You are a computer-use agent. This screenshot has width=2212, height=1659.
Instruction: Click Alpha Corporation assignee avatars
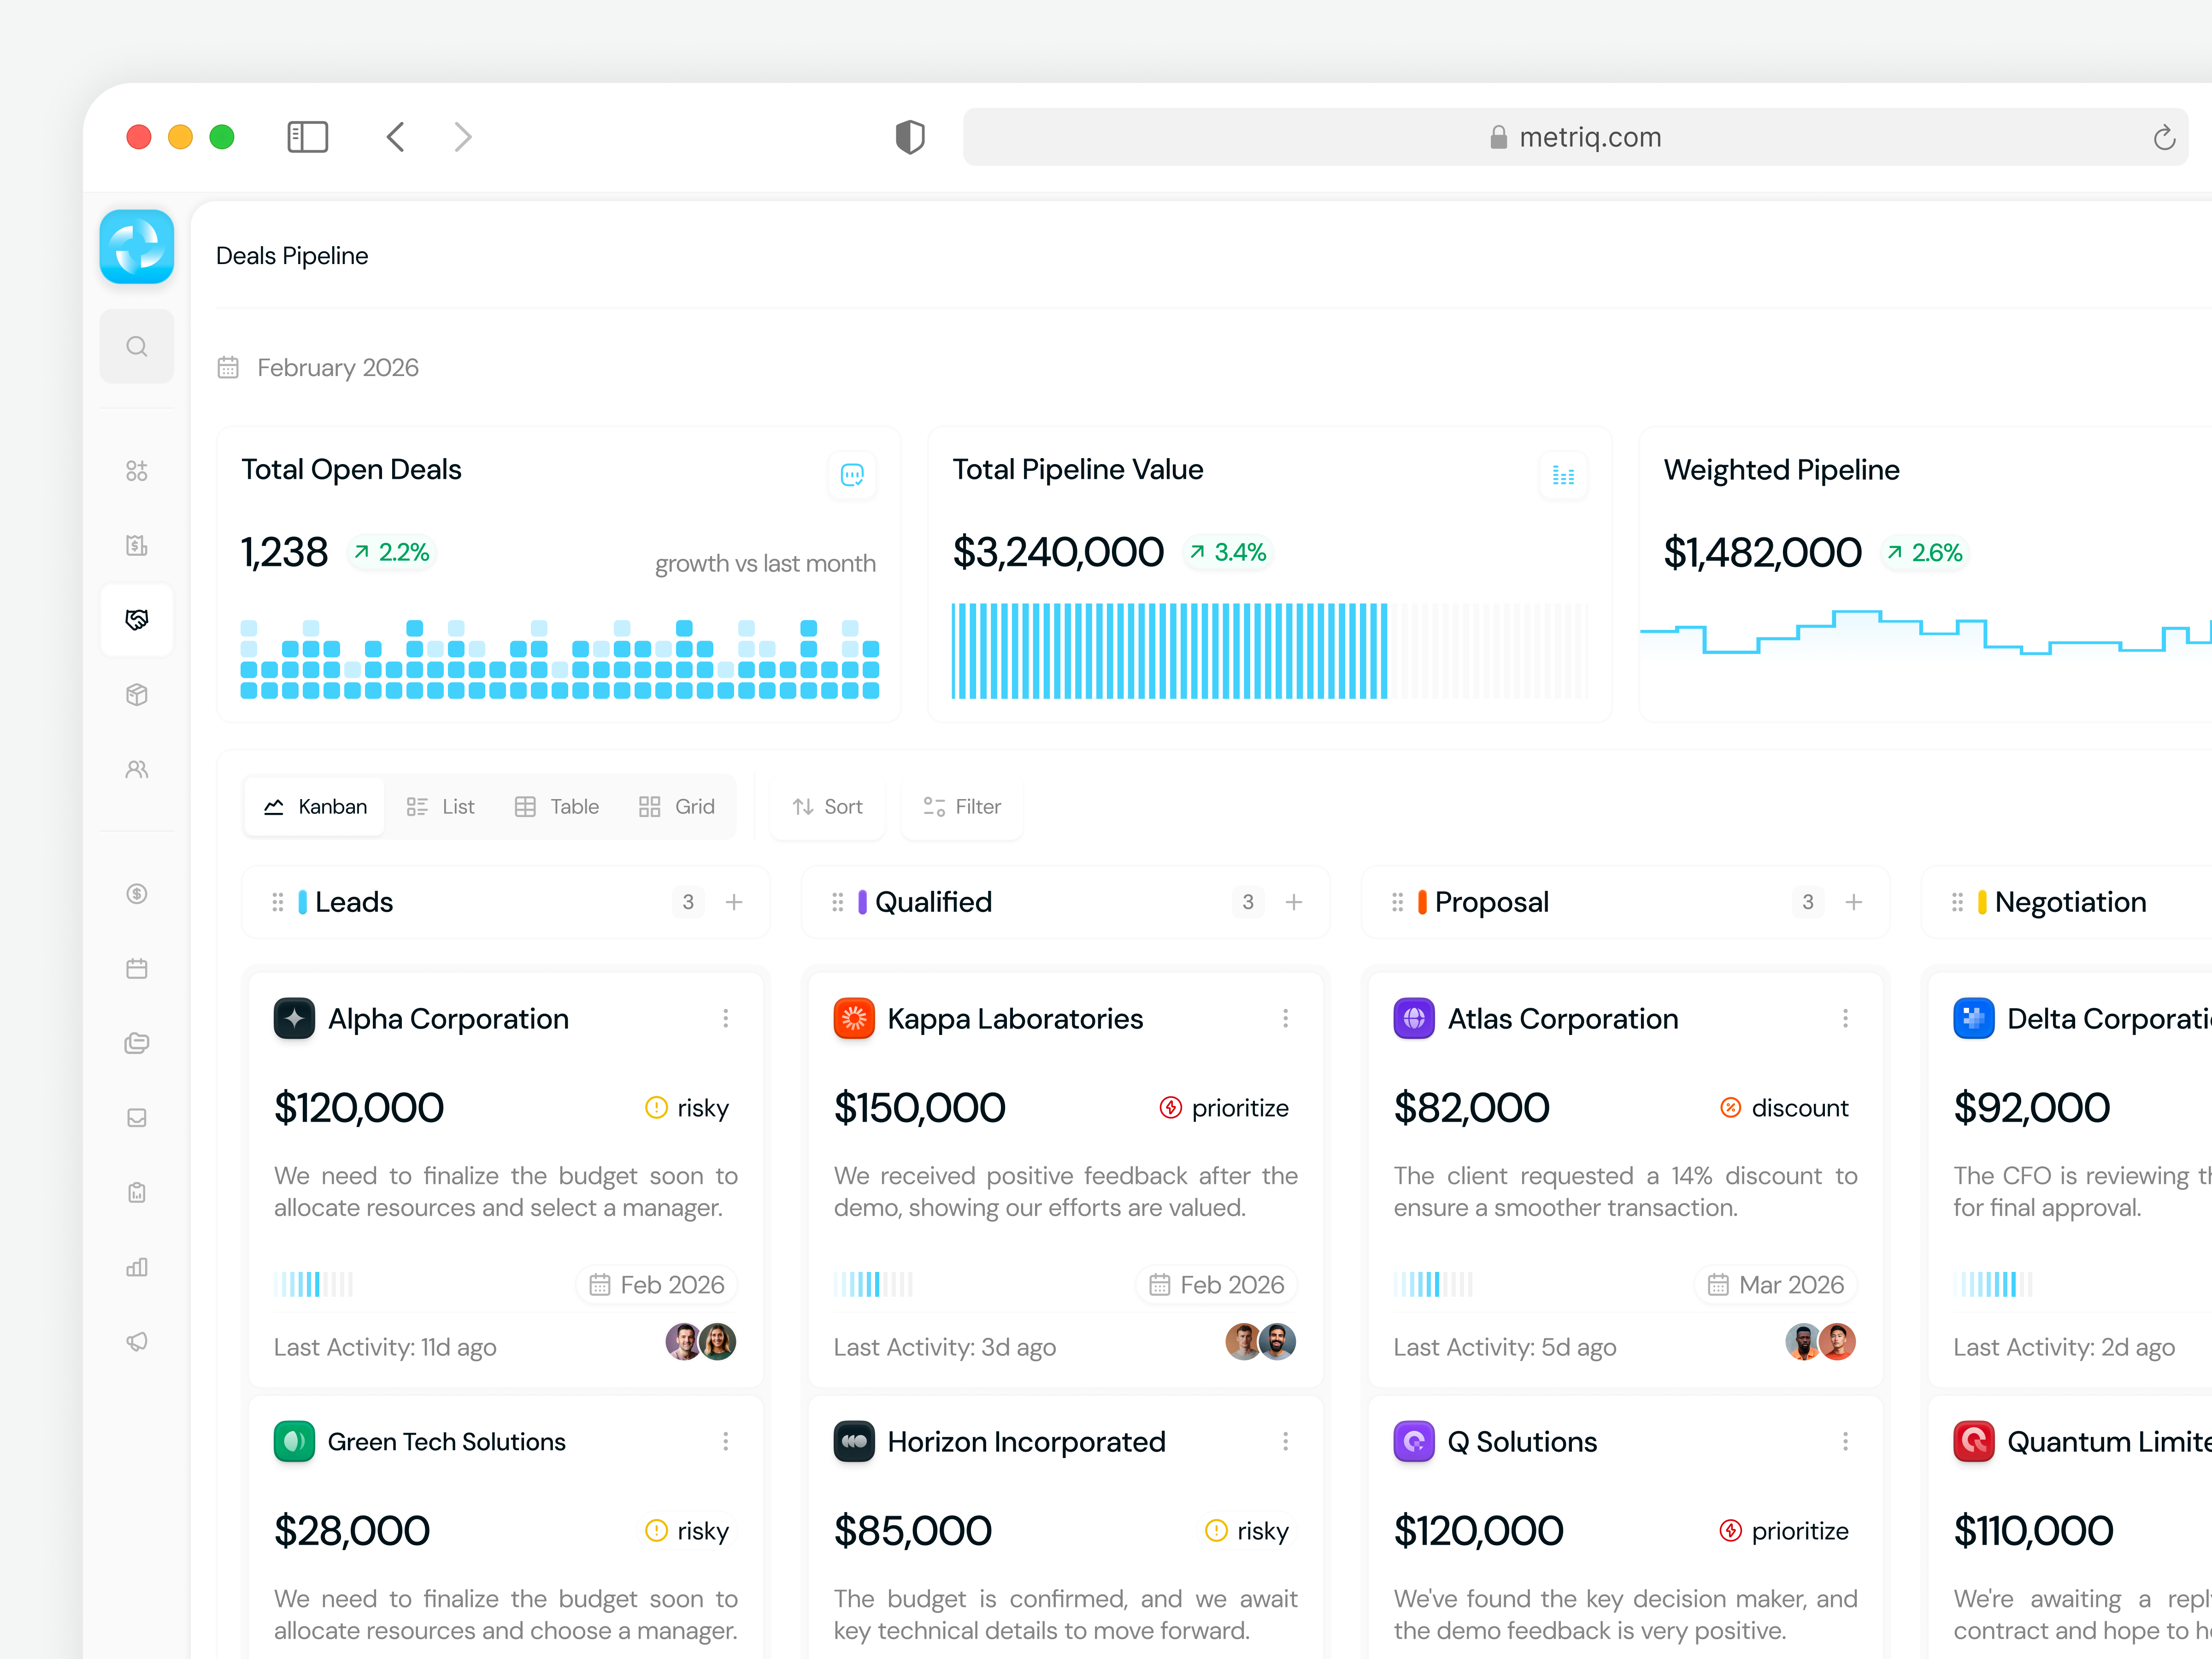pos(701,1342)
